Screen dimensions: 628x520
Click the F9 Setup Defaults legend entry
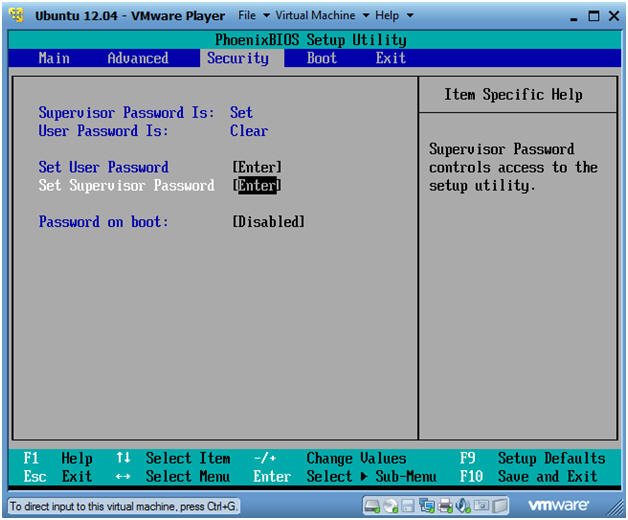tap(532, 458)
